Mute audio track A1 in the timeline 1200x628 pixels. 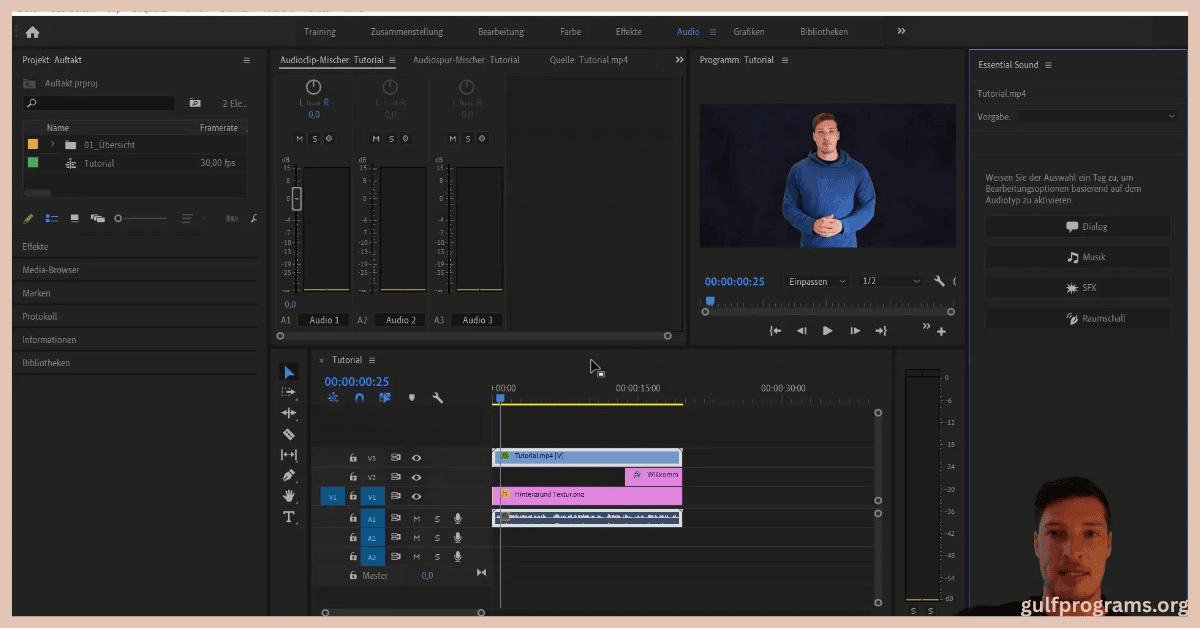[x=416, y=519]
